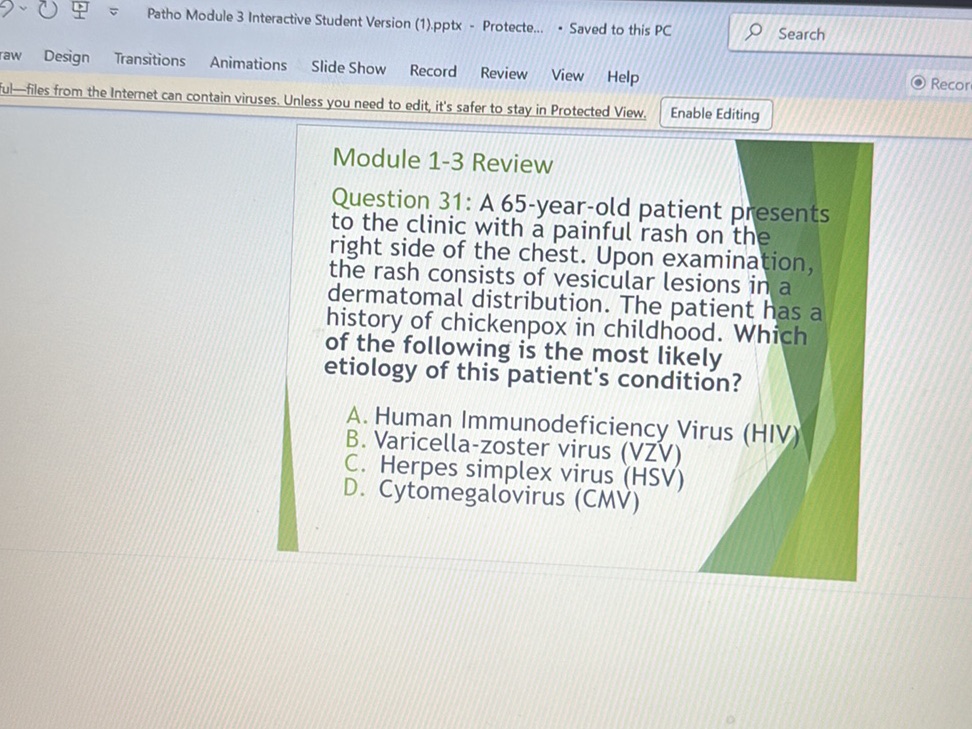Open the Design tab

(x=66, y=58)
